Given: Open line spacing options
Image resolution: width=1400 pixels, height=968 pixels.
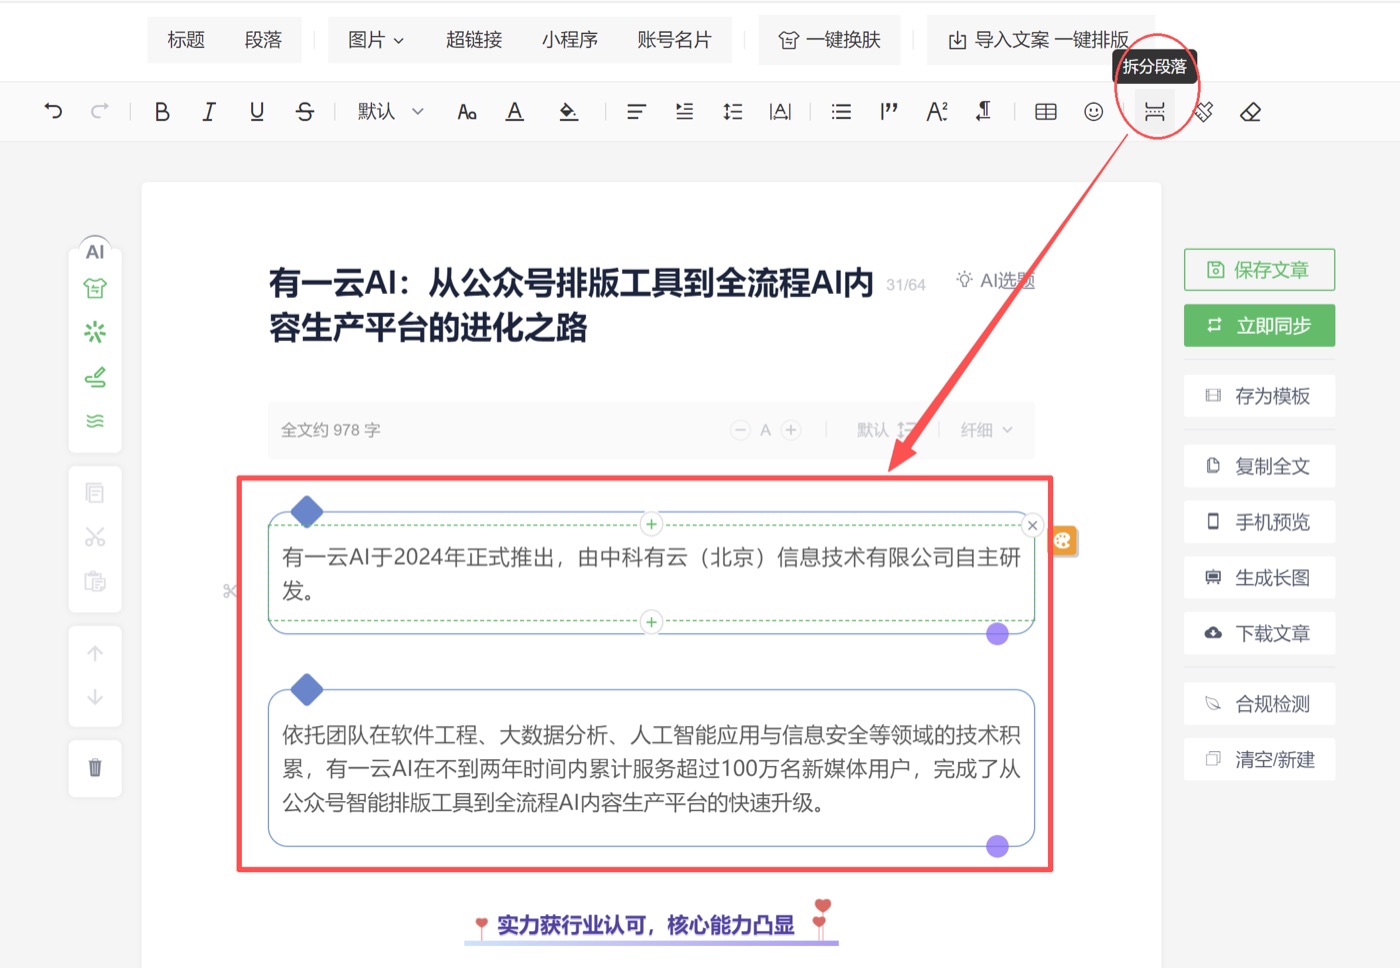Looking at the screenshot, I should tap(733, 112).
